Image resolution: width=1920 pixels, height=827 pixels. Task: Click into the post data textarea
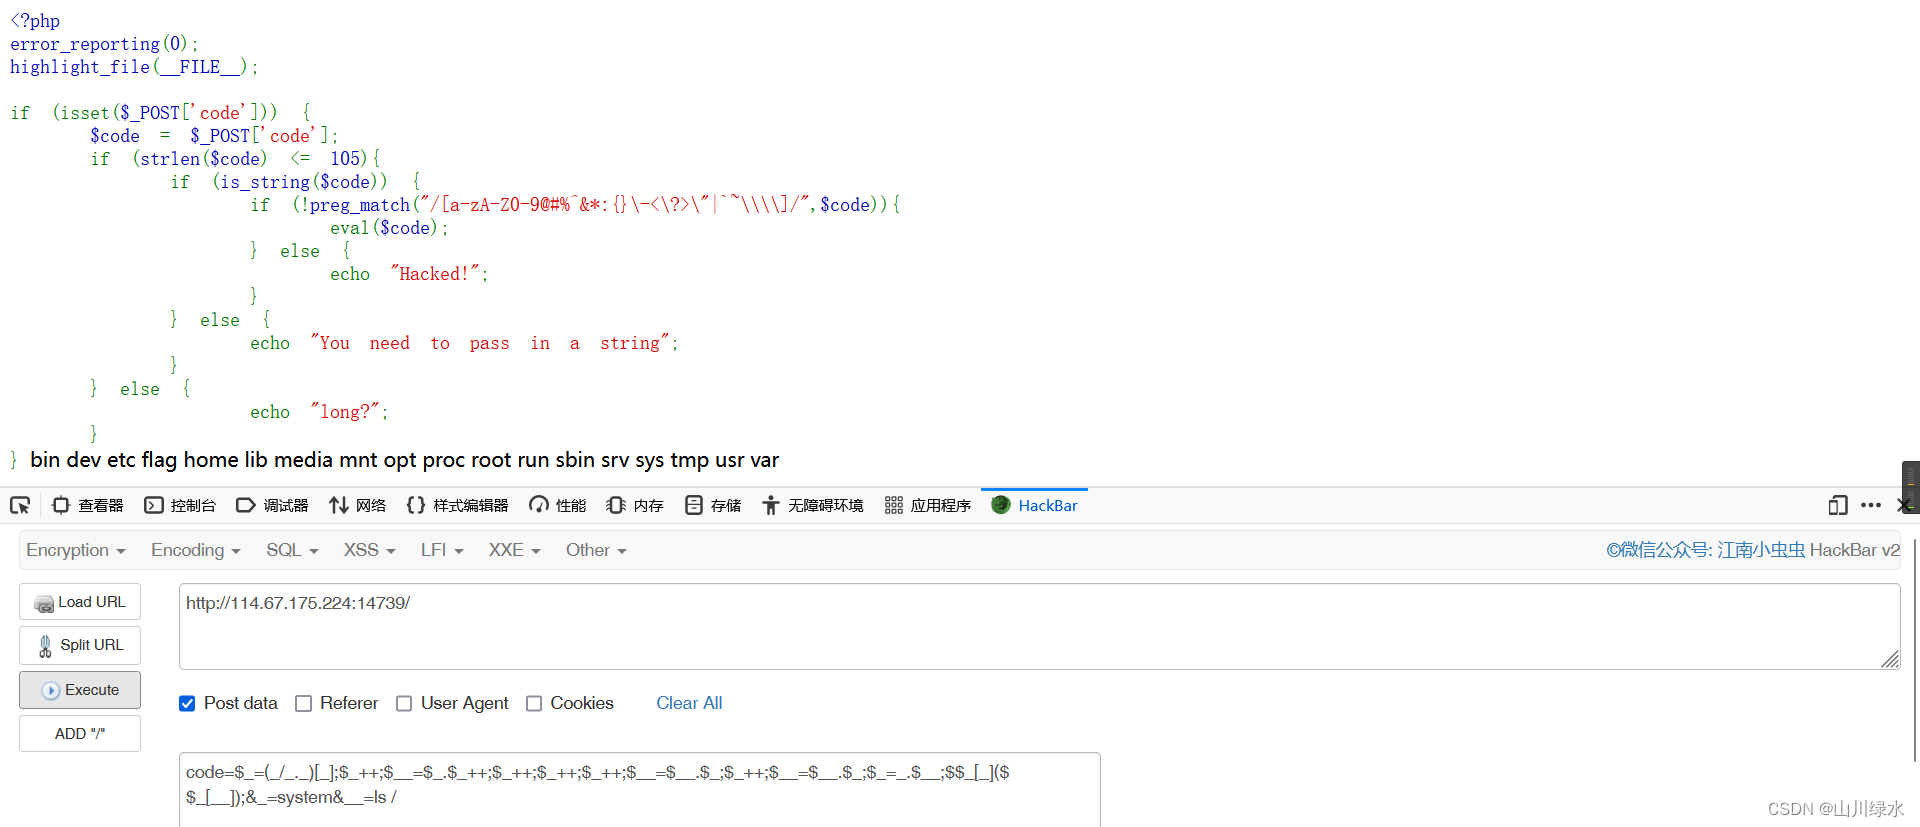point(640,789)
